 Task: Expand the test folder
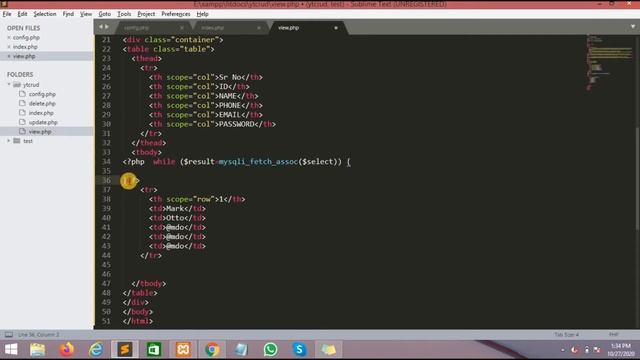click(9, 141)
